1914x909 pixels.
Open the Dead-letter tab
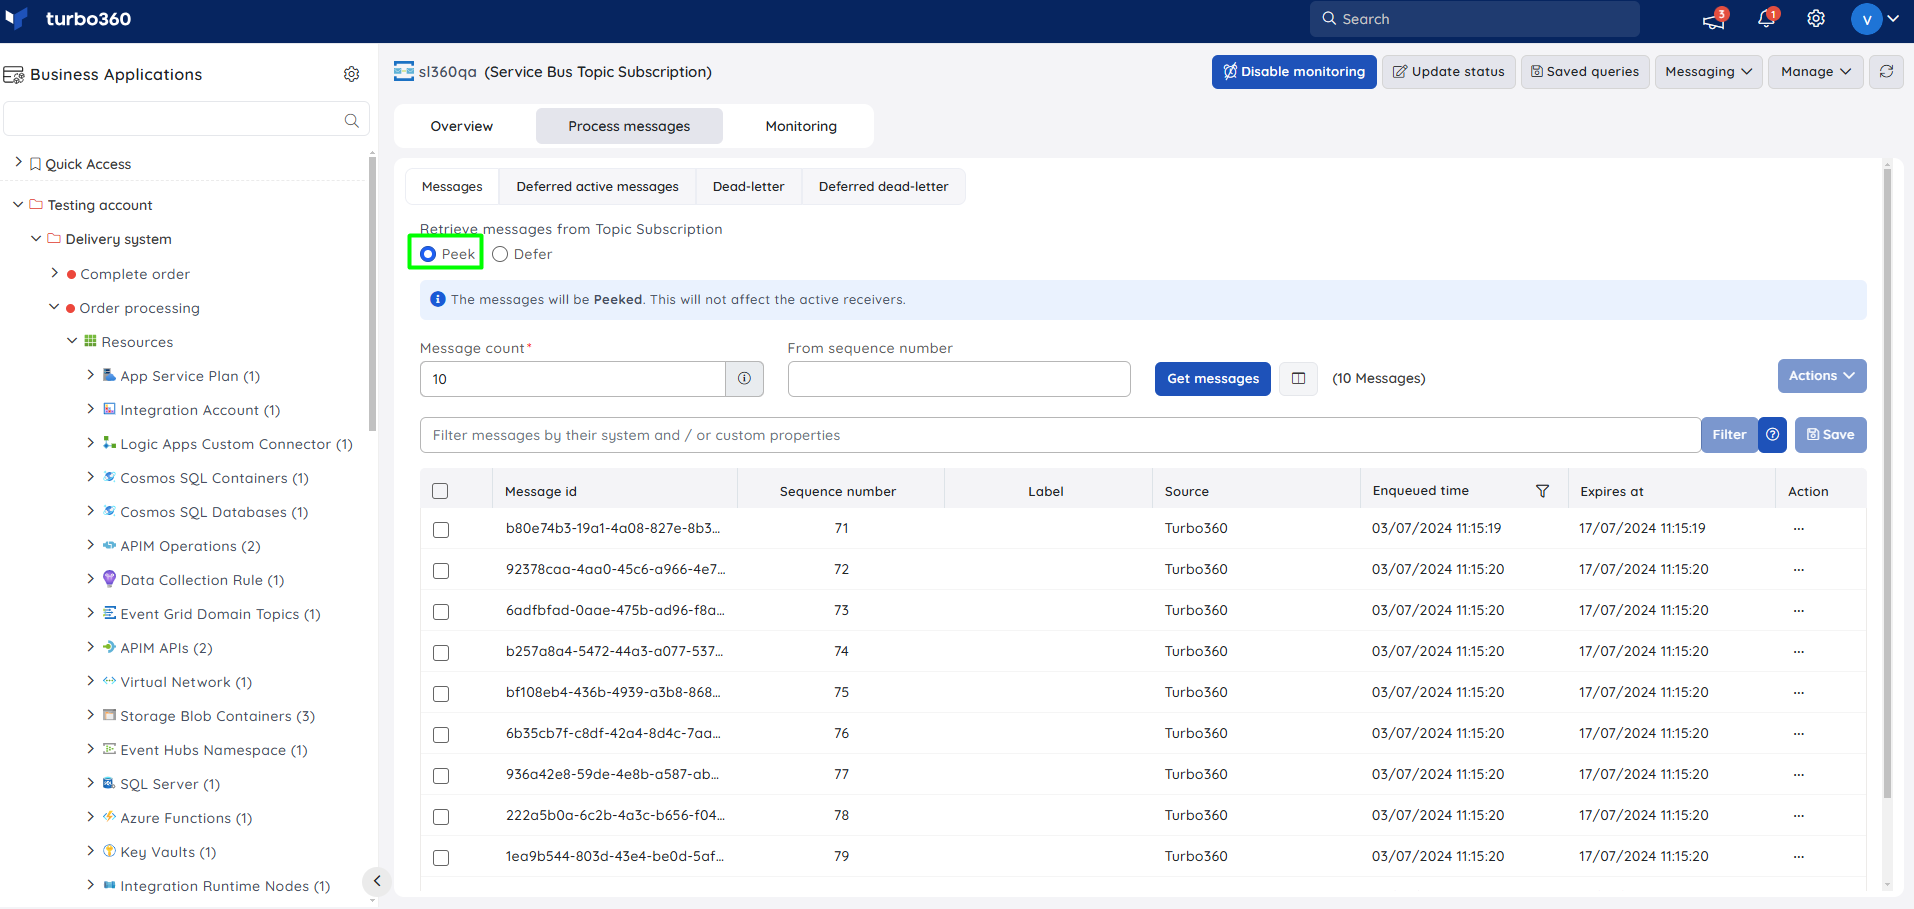[749, 187]
